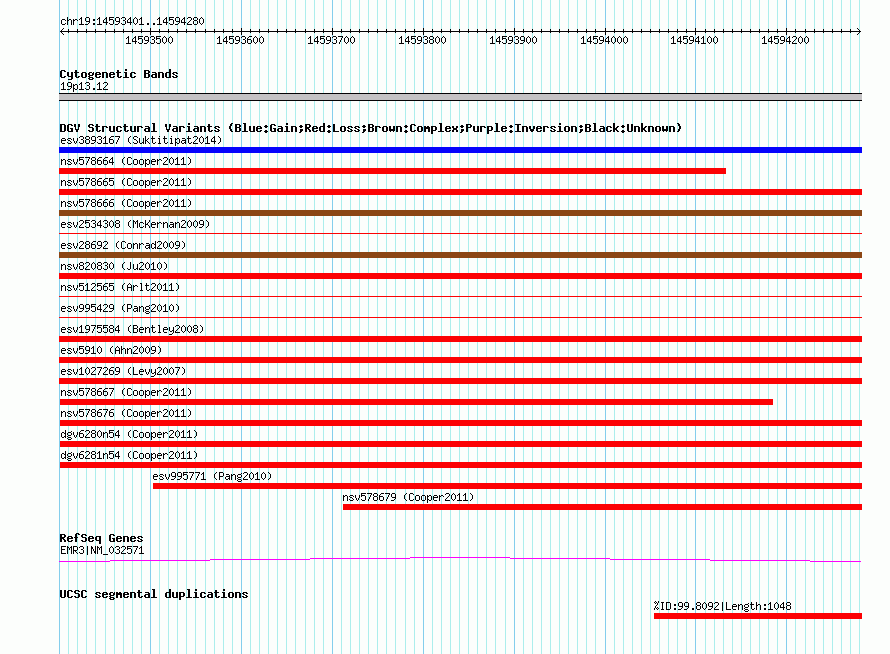Click ruler position 14594100
890x654 pixels.
pos(694,40)
